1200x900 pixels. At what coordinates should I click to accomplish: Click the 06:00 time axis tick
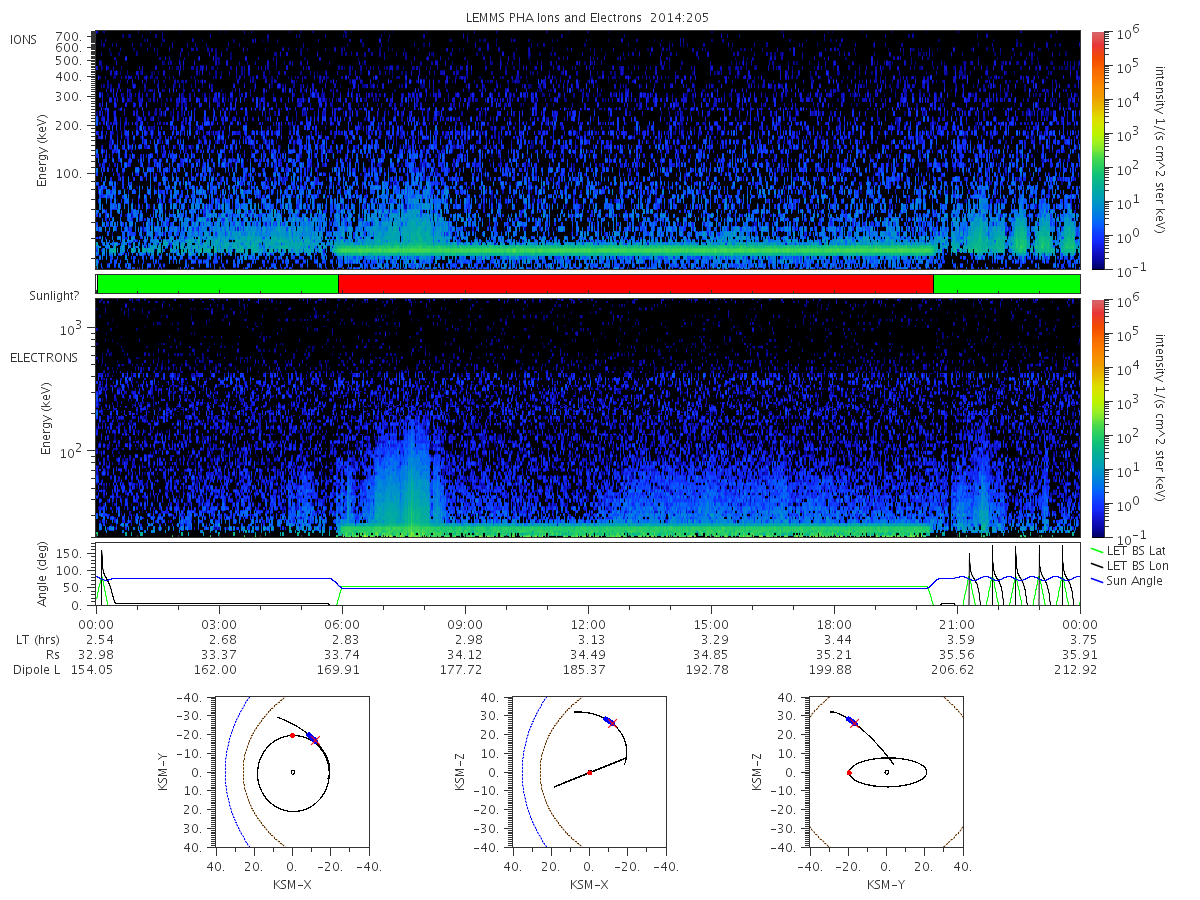click(342, 623)
